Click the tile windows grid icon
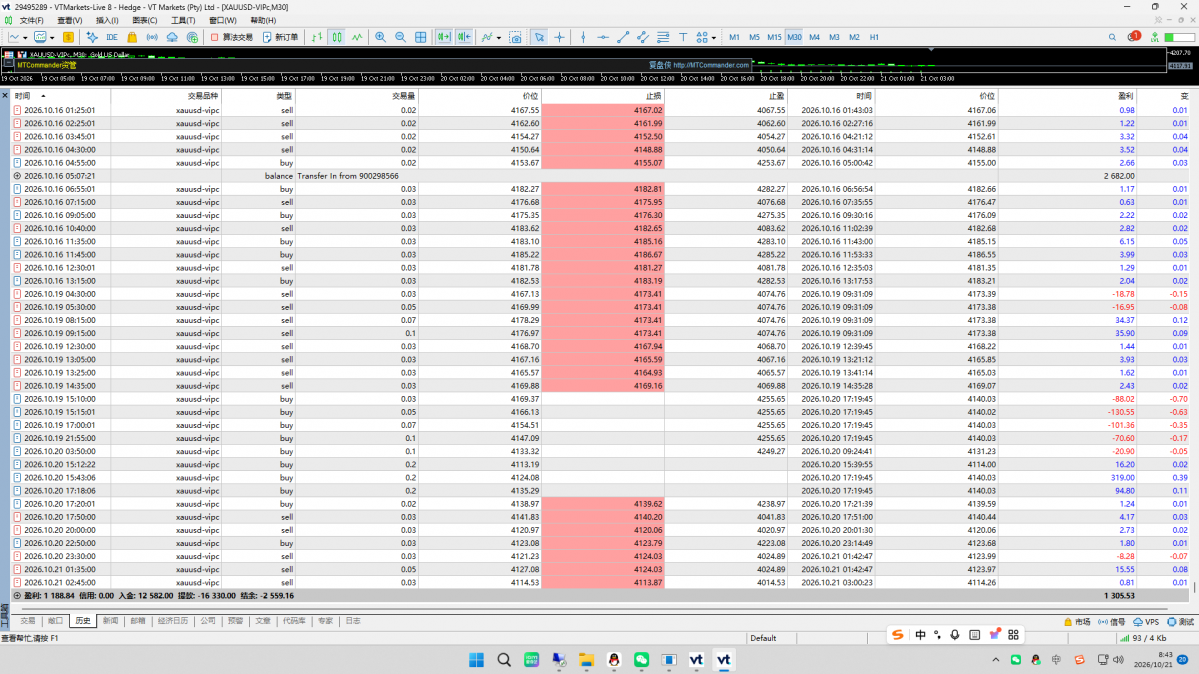Screen dimensions: 1199x674 coord(421,37)
